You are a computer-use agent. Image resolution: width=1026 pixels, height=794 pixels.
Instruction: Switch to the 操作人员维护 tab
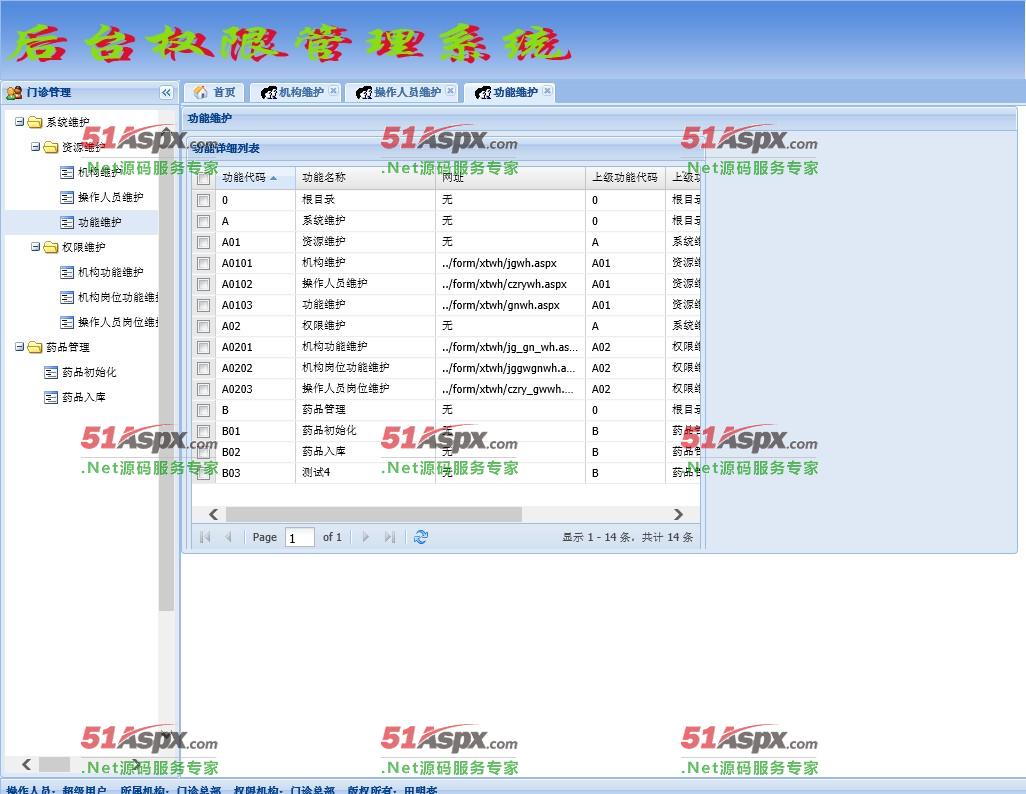[x=402, y=92]
